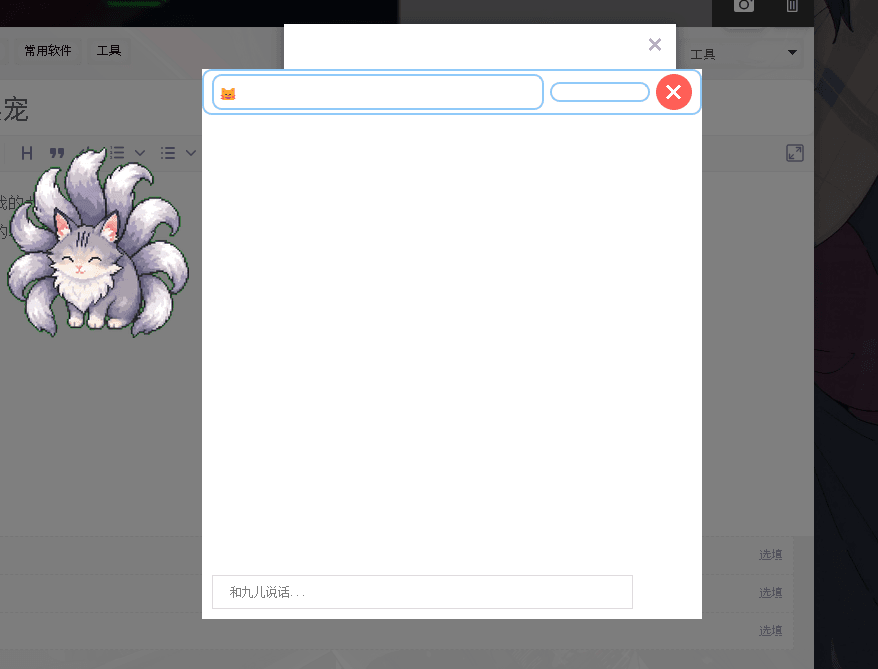Expand the numbered list style options chevron
The image size is (878, 669).
pyautogui.click(x=140, y=153)
